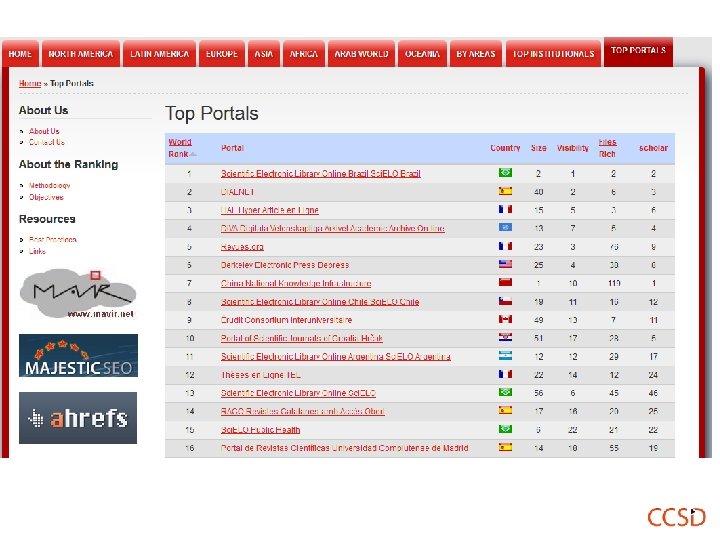Open Universidad Complutense de Madrid portal link
The width and height of the screenshot is (720, 540).
point(344,448)
